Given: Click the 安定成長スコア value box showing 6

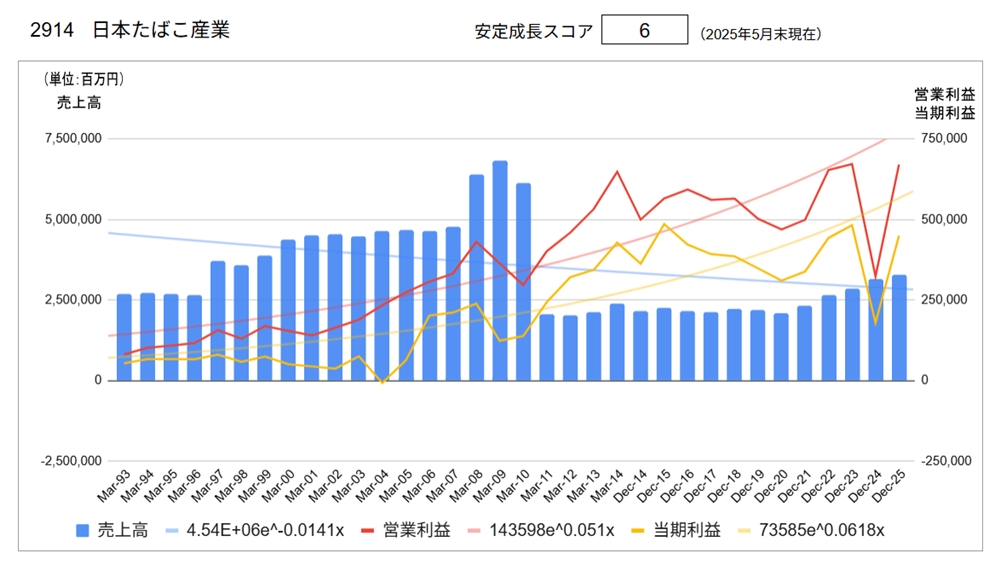Looking at the screenshot, I should pos(644,30).
